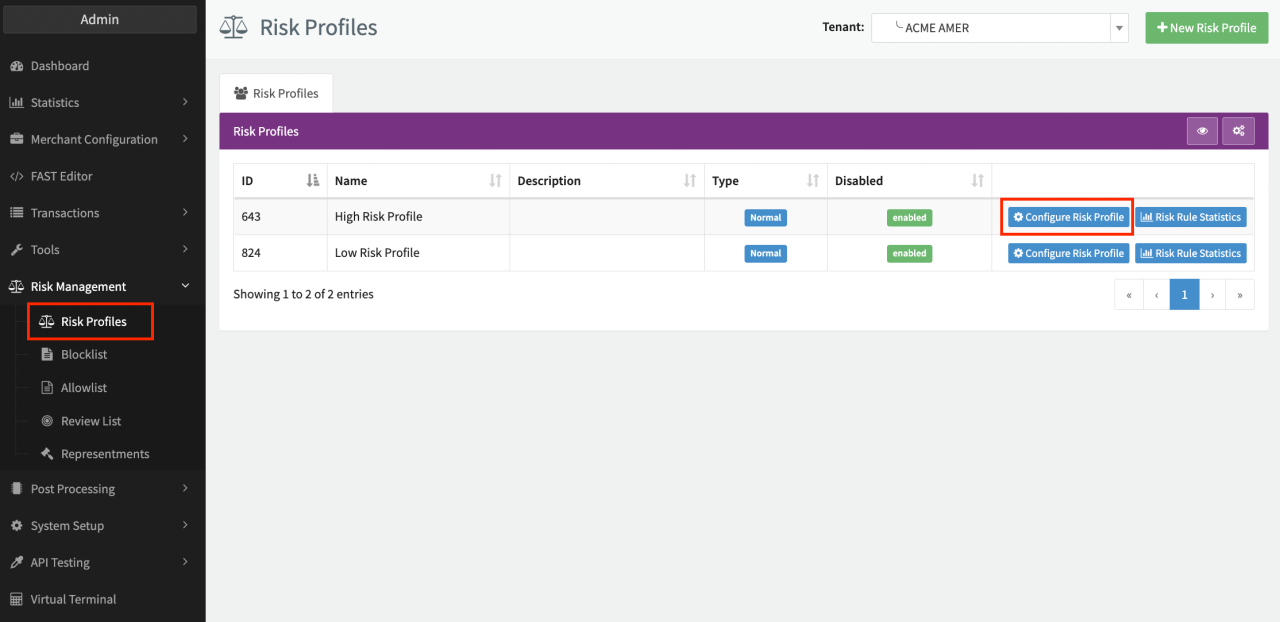
Task: Select the Risk Profiles tab
Action: pyautogui.click(x=276, y=93)
